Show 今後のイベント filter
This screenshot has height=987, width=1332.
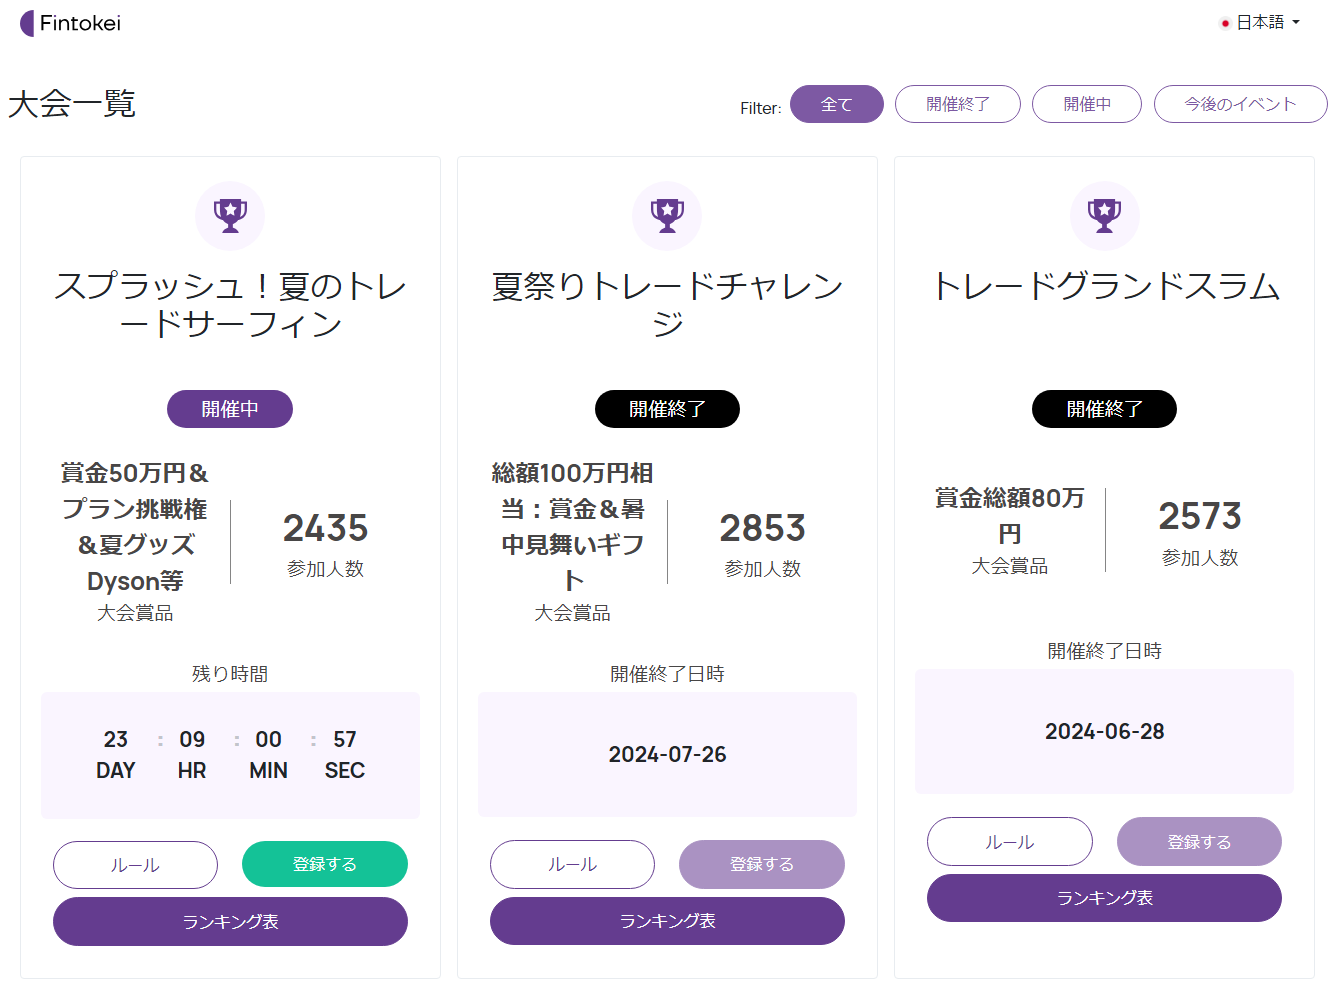tap(1240, 104)
